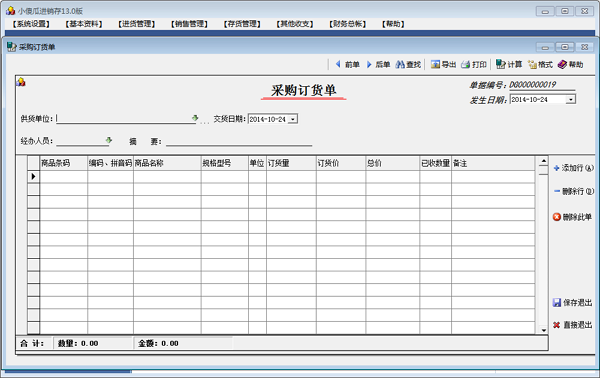Select the 订货价 column header
Image resolution: width=600 pixels, height=378 pixels.
pyautogui.click(x=341, y=163)
